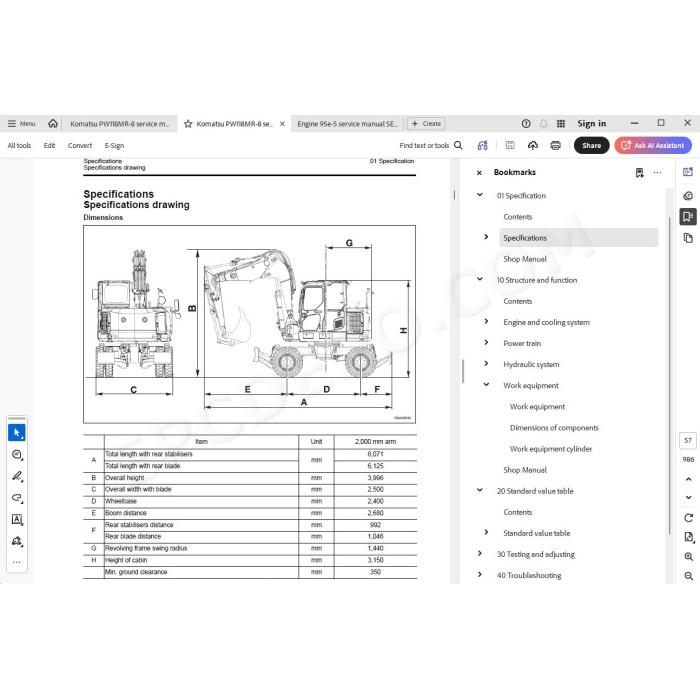Expand 30 Testing and adjusting bookmark
The height and width of the screenshot is (700, 700).
tap(480, 553)
